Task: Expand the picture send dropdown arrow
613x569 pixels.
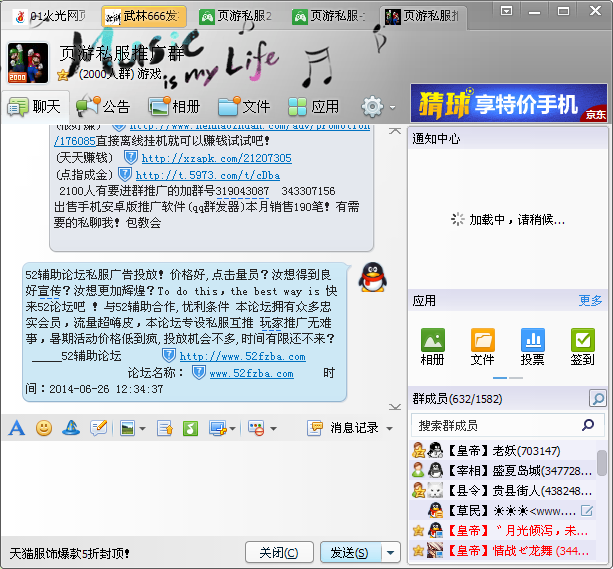Action: [143, 429]
